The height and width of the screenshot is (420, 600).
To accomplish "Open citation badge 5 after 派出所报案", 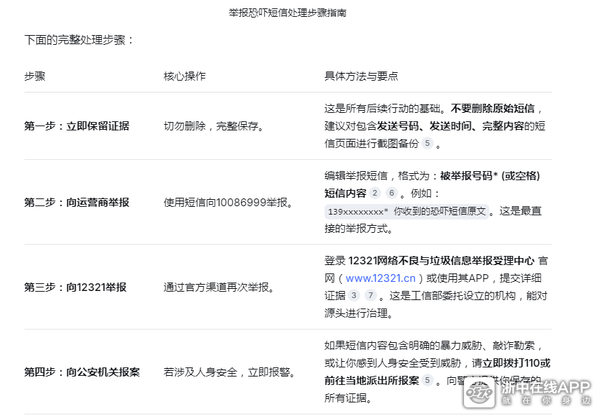I will click(x=427, y=381).
